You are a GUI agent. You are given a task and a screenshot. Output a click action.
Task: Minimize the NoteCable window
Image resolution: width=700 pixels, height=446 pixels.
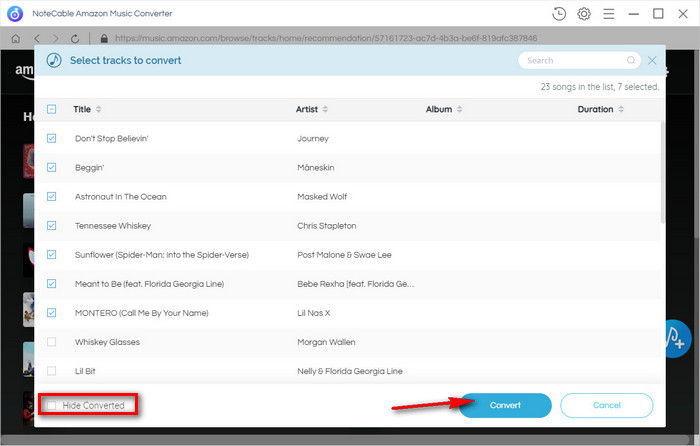[x=633, y=14]
